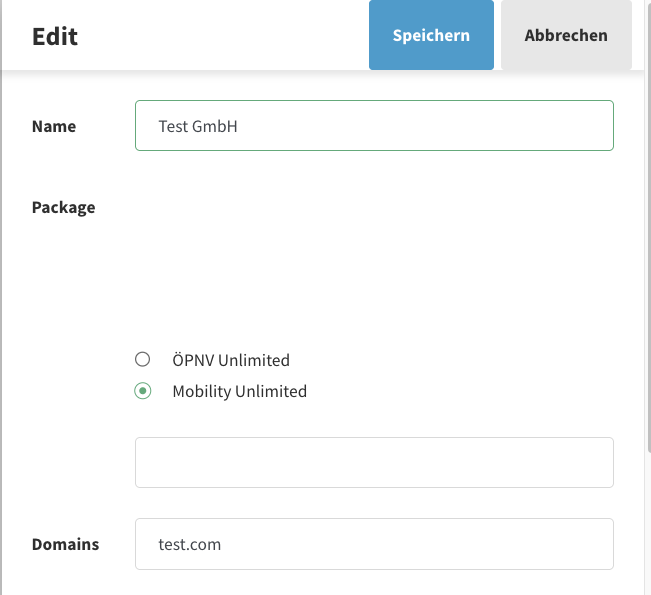
Task: Click the empty right side of the Name field
Action: 500,126
